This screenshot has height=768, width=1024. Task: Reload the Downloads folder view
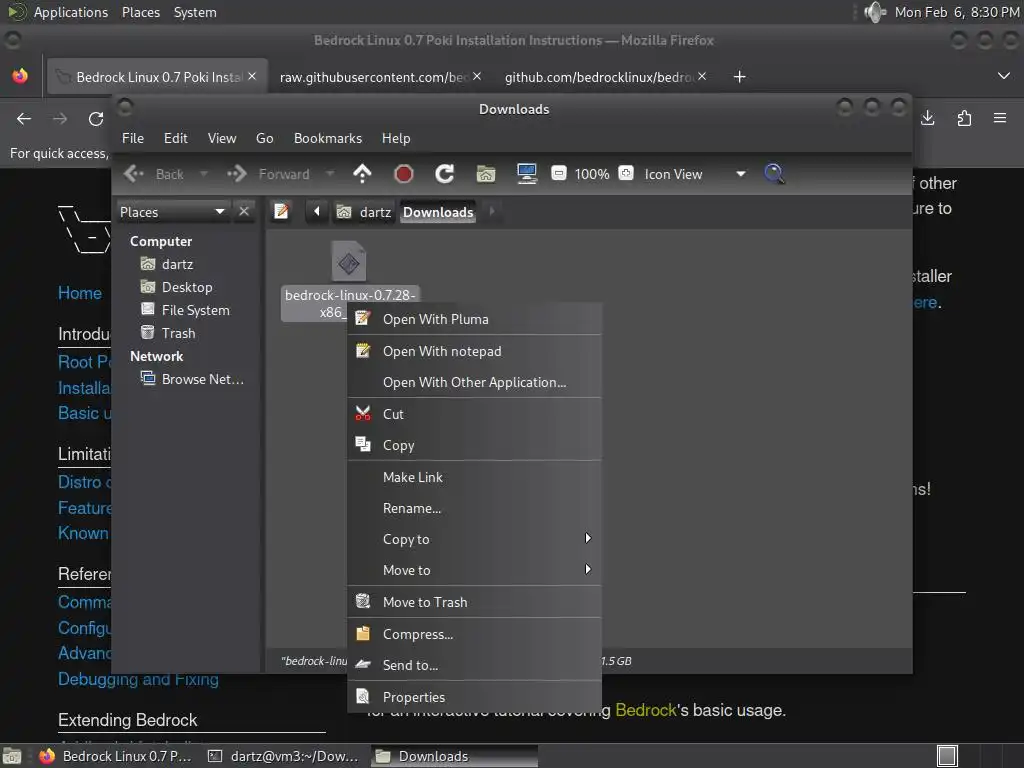point(445,174)
